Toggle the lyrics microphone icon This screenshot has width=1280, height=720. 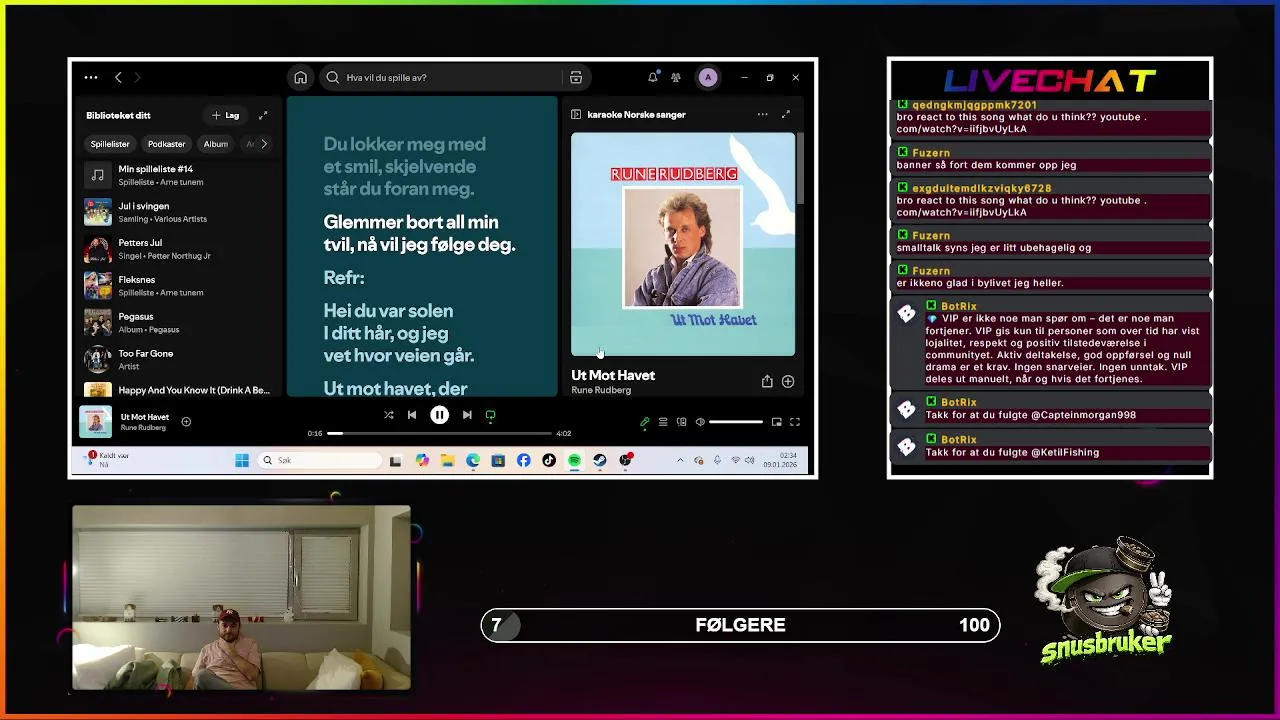pos(644,422)
